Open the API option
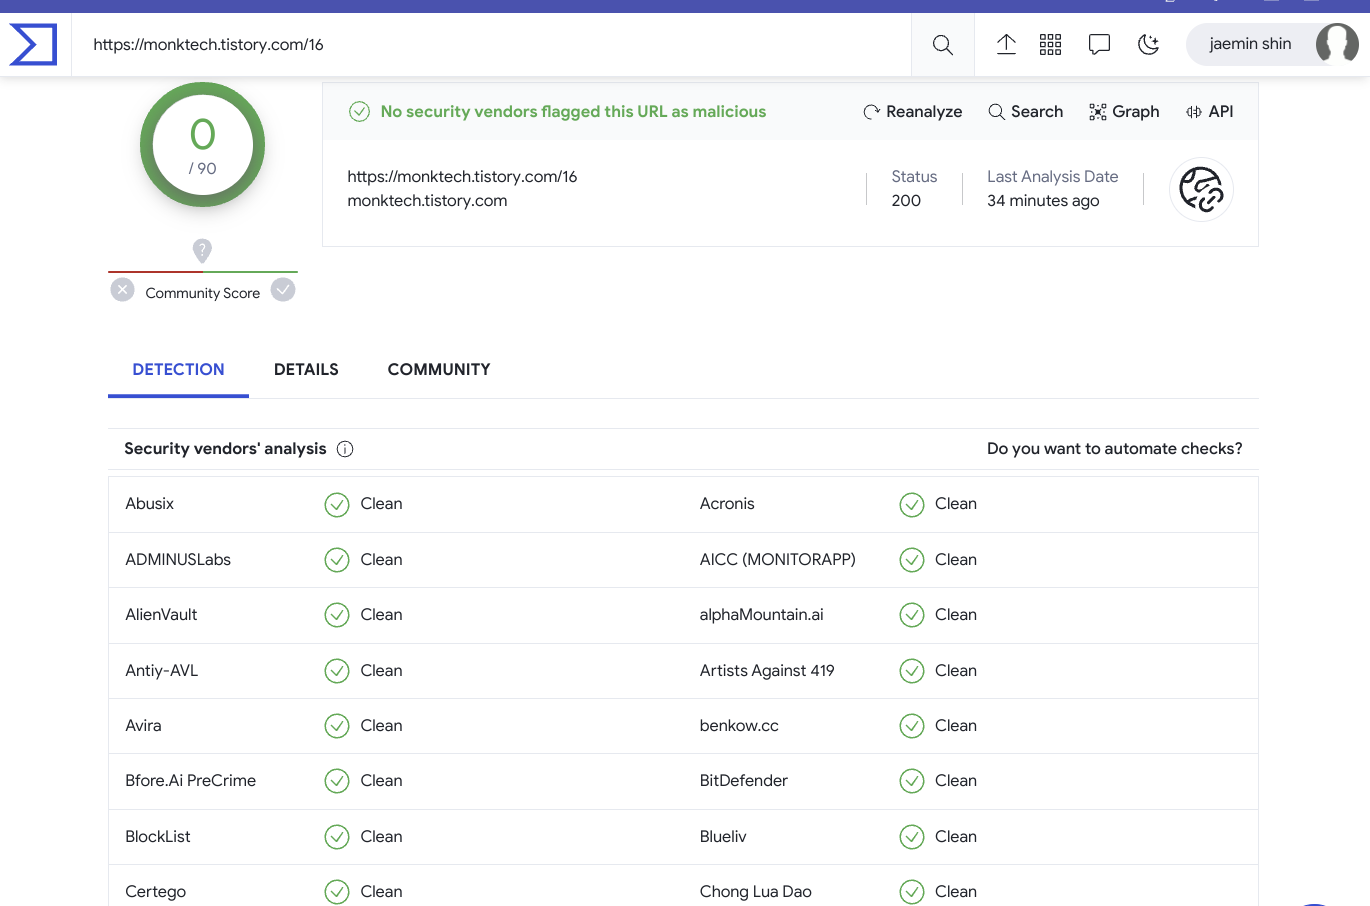 pyautogui.click(x=1209, y=112)
